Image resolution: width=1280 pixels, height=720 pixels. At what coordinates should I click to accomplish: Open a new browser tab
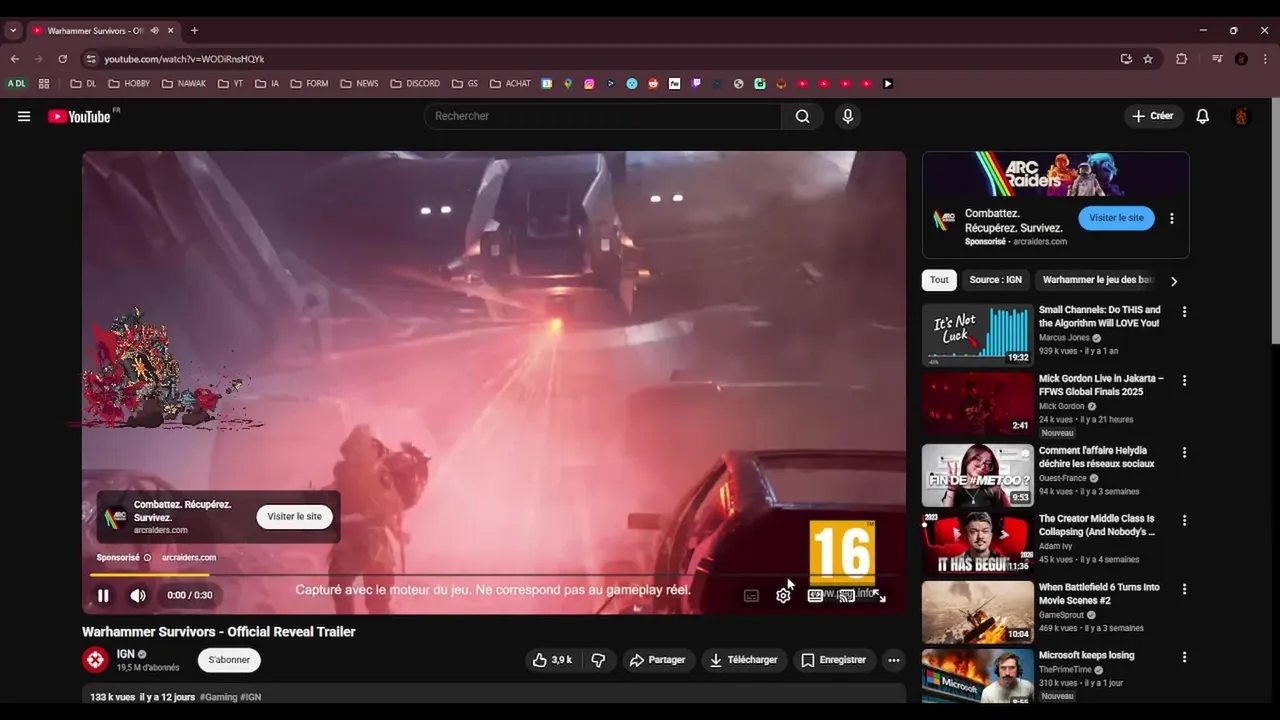click(194, 31)
